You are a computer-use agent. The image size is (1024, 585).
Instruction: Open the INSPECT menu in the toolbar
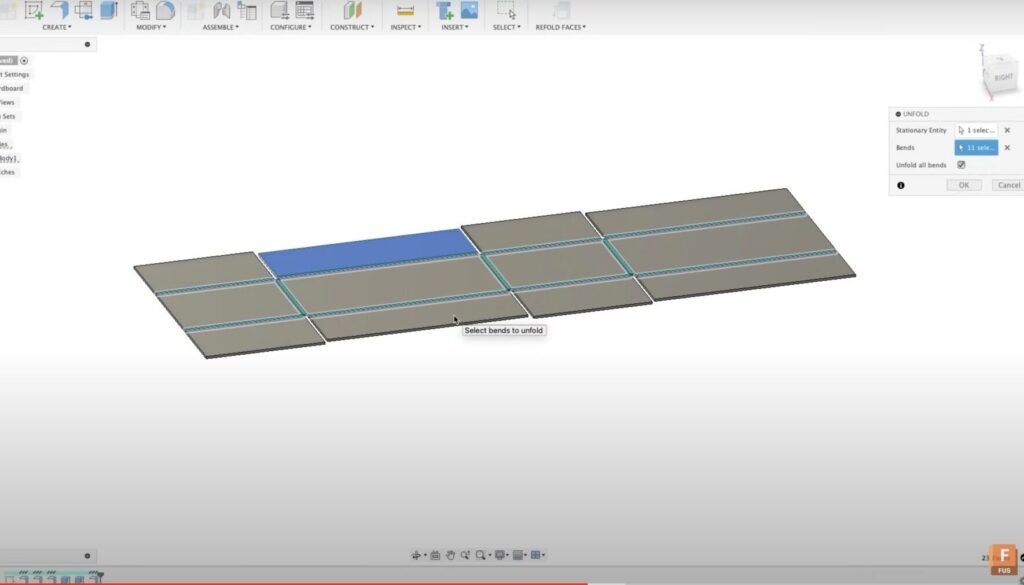(404, 27)
